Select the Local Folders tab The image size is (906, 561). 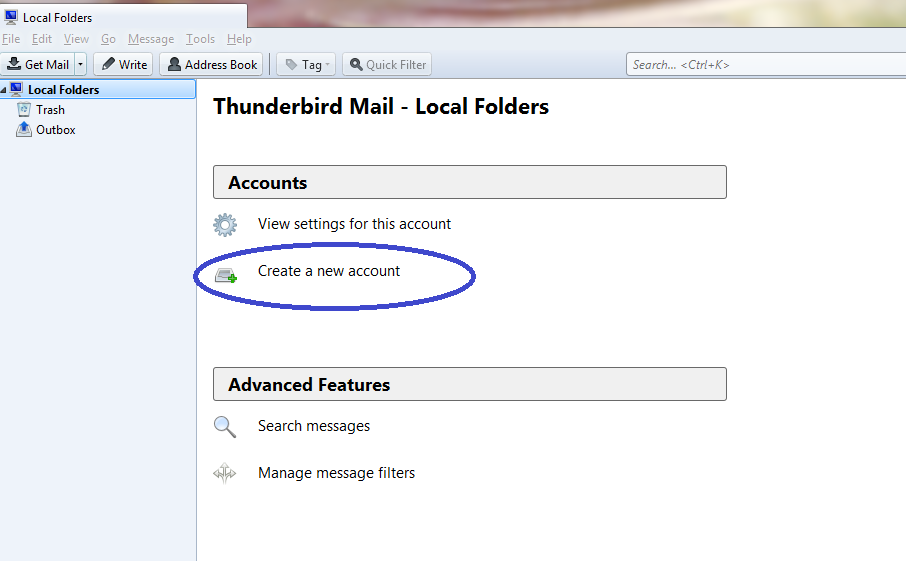[124, 17]
